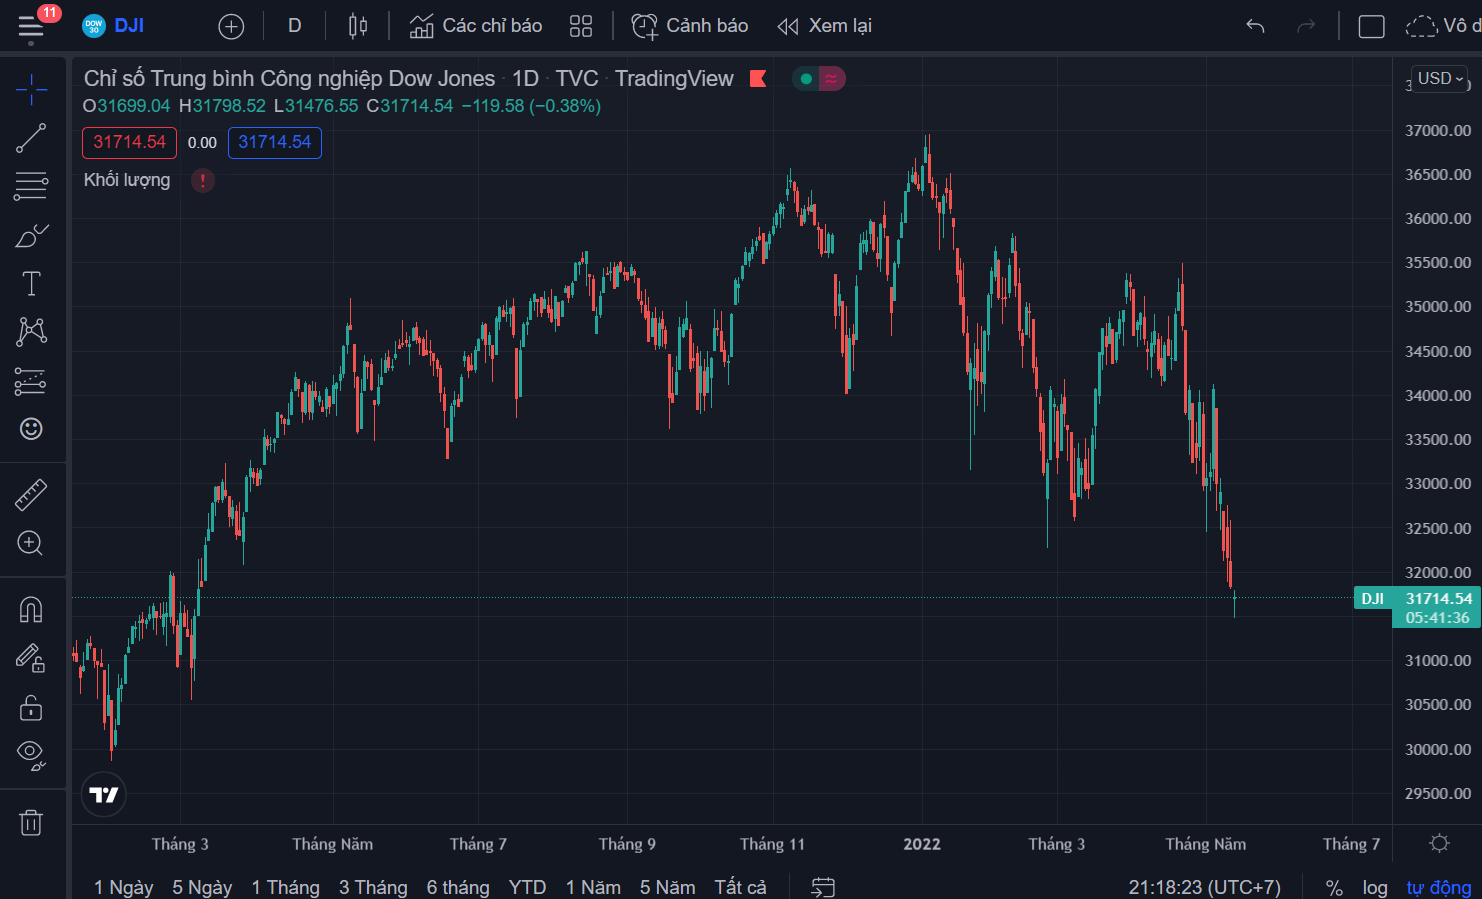Select the brush drawing tool
The height and width of the screenshot is (899, 1482).
[31, 235]
